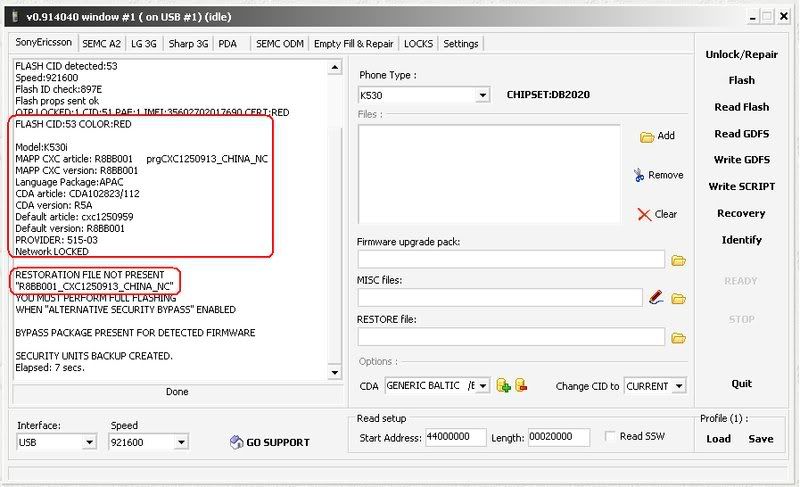Image resolution: width=800 pixels, height=487 pixels.
Task: Click the Write SCRIPT button
Action: click(x=741, y=187)
